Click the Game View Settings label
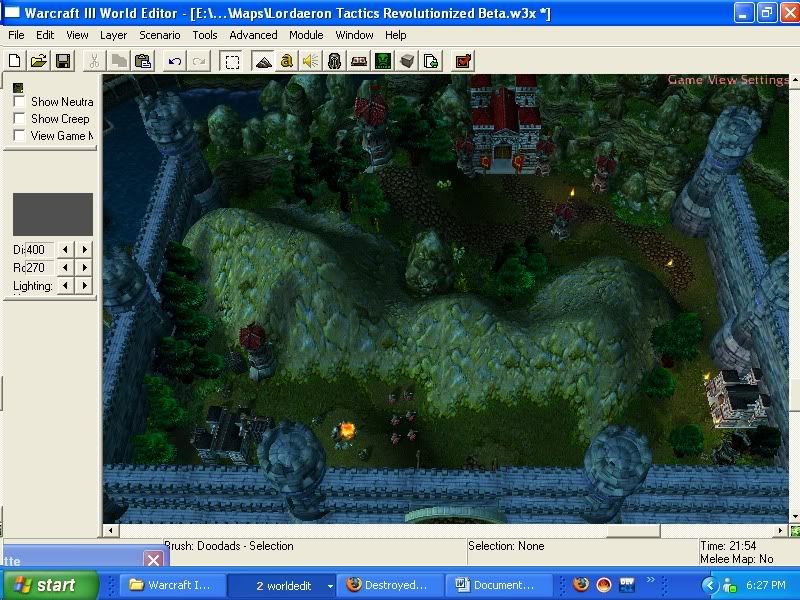 728,80
